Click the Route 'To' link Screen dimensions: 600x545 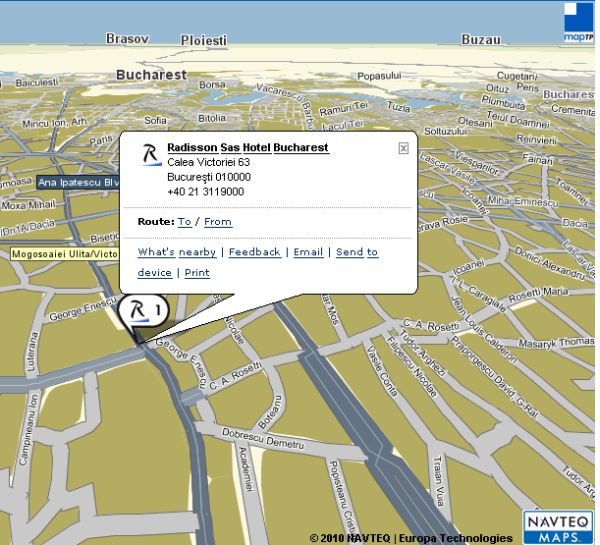pos(184,222)
